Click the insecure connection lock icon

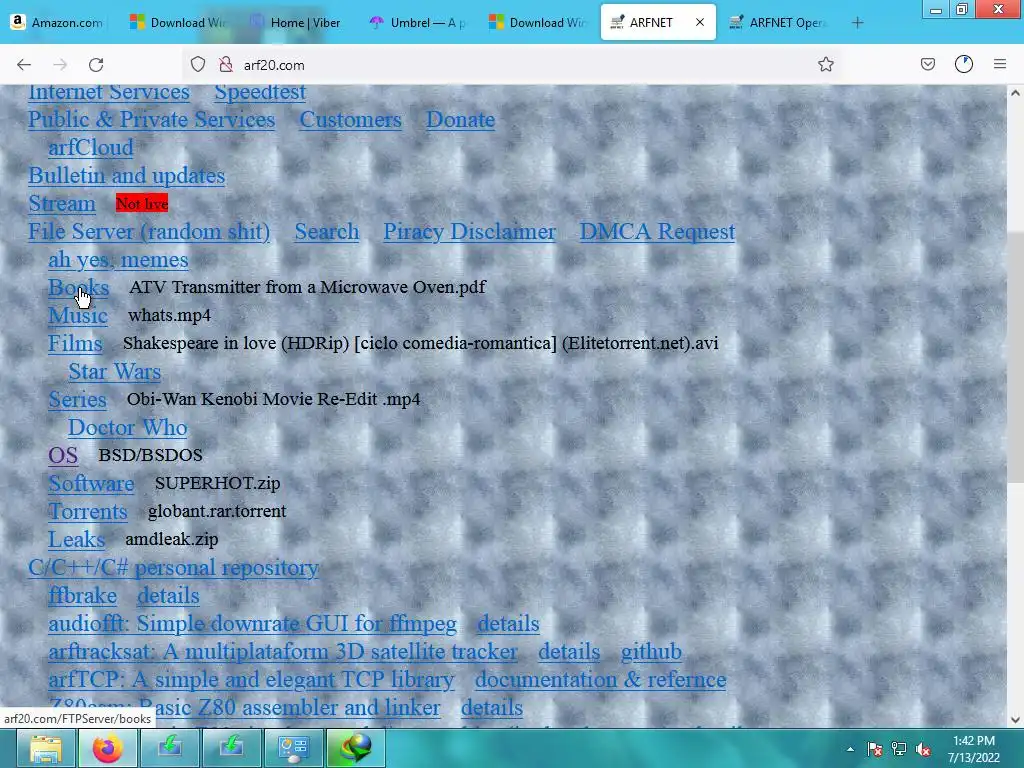click(x=226, y=65)
